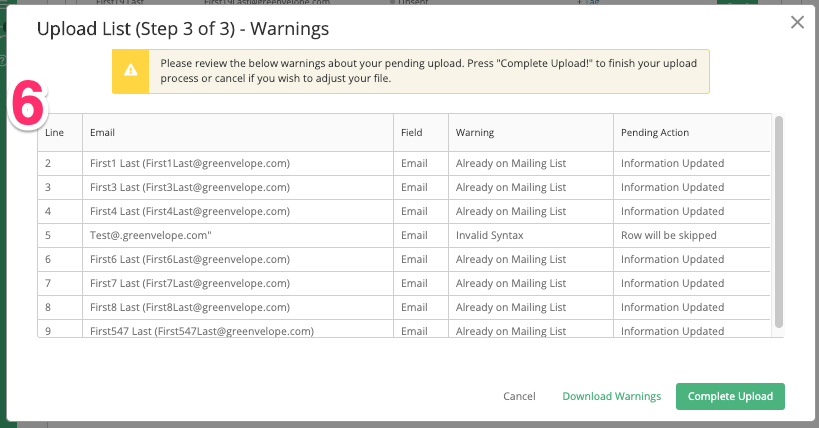This screenshot has height=428, width=819.
Task: Click the warnings table scrollbar
Action: pos(779,222)
